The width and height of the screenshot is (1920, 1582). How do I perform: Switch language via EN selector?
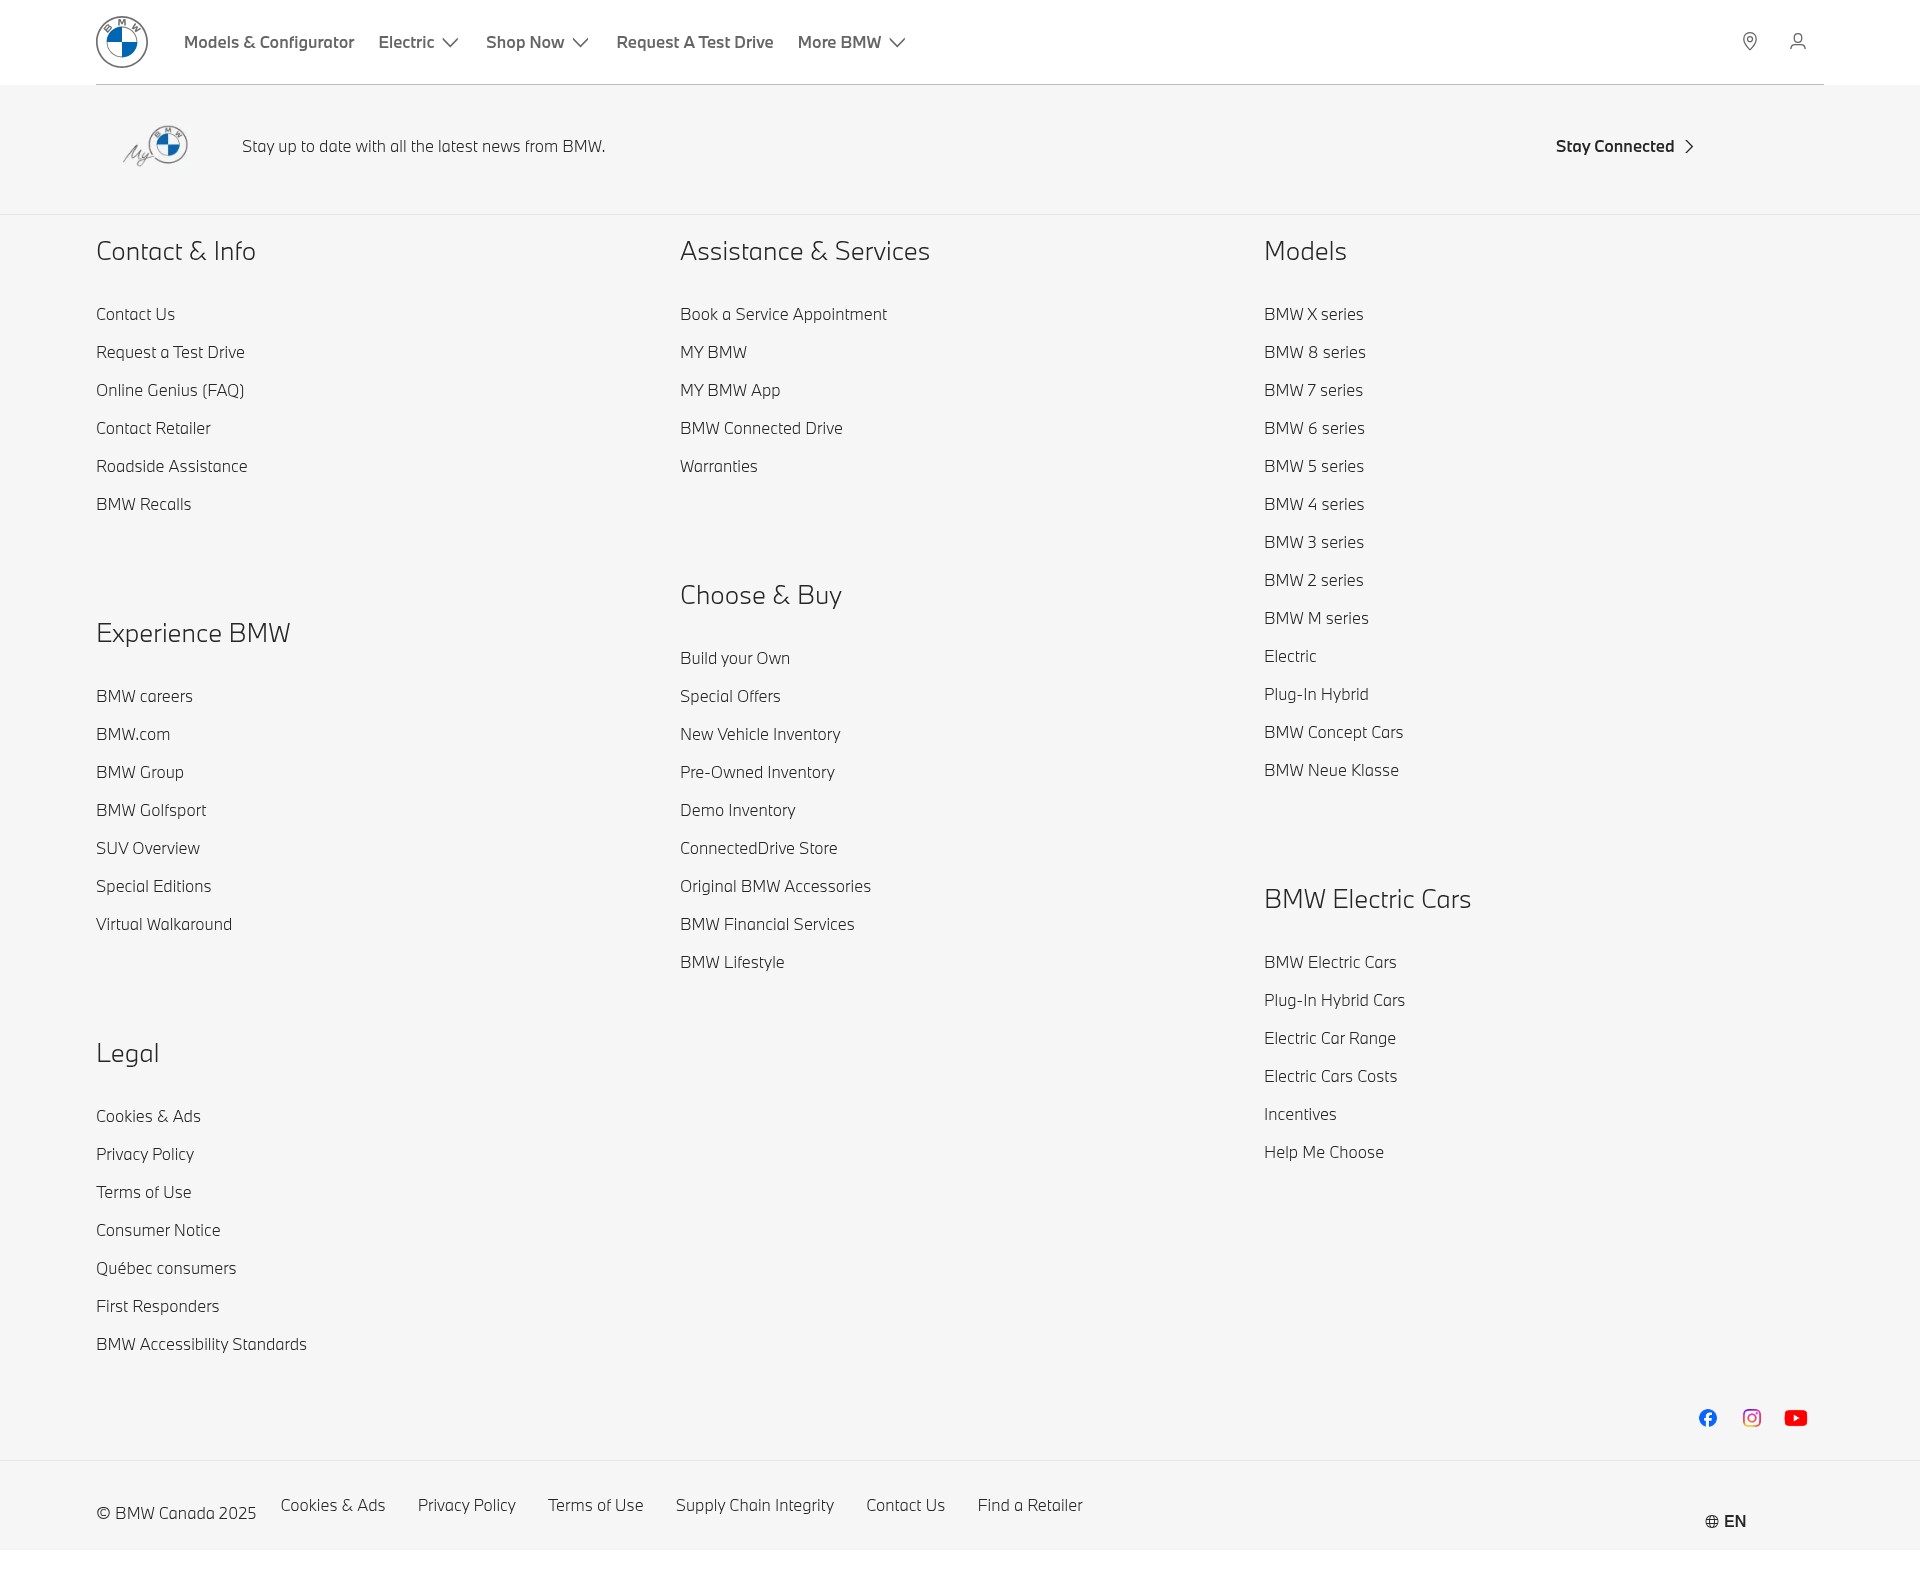(x=1726, y=1521)
